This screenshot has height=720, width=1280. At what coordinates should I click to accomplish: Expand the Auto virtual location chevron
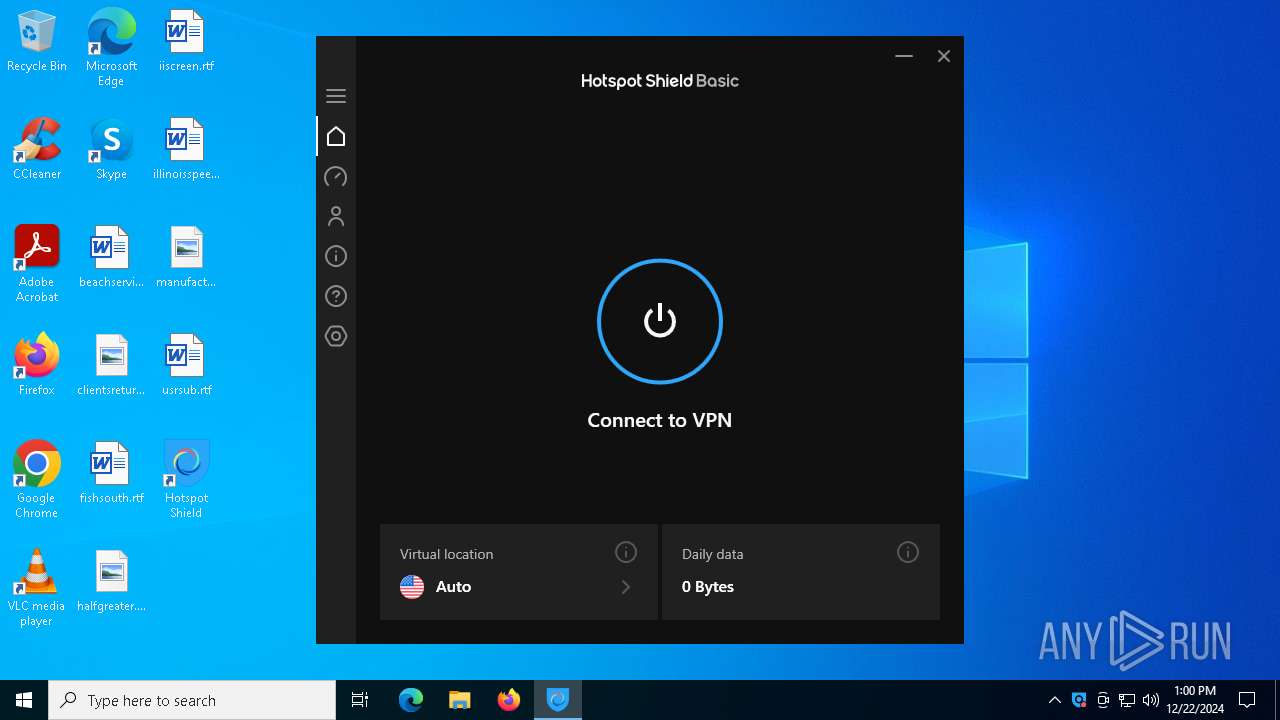(x=626, y=587)
